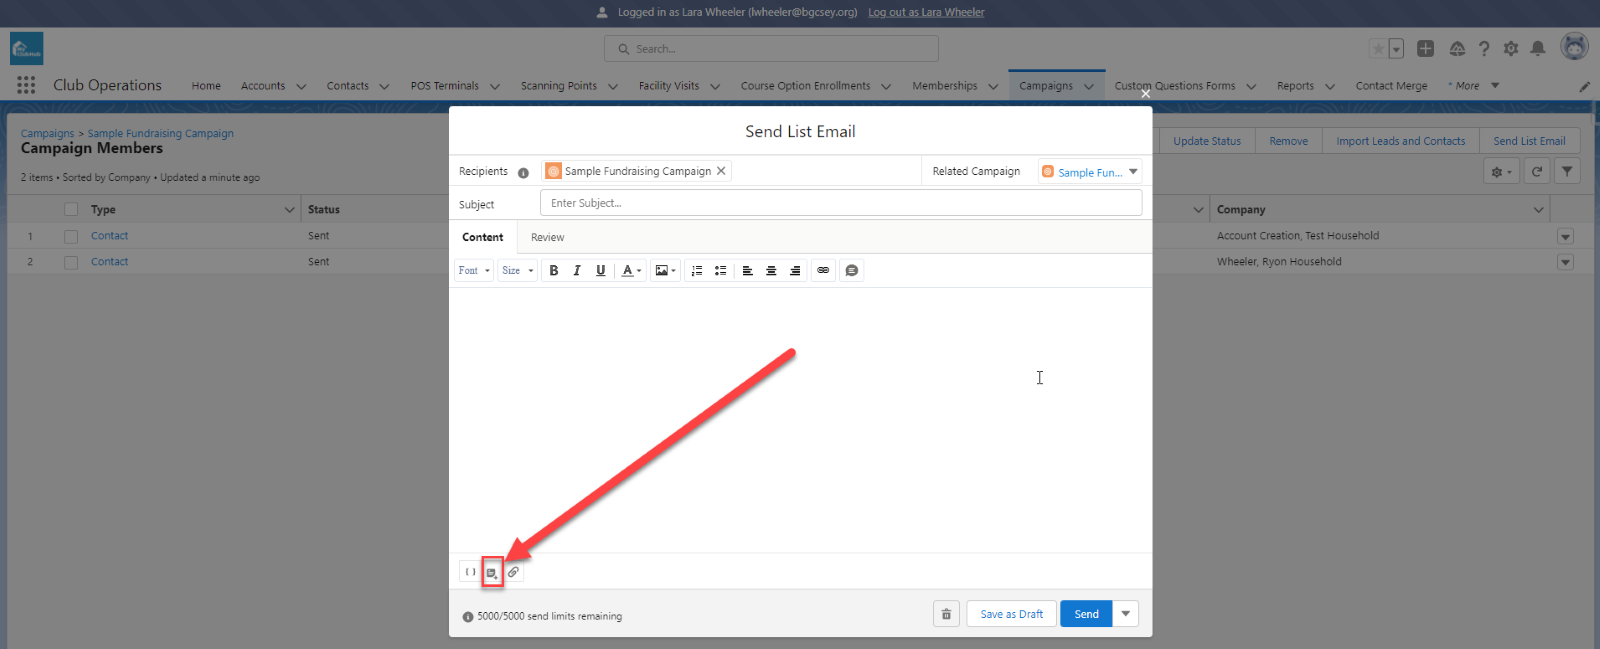Open the user profile avatar
The height and width of the screenshot is (649, 1600).
tap(1575, 47)
